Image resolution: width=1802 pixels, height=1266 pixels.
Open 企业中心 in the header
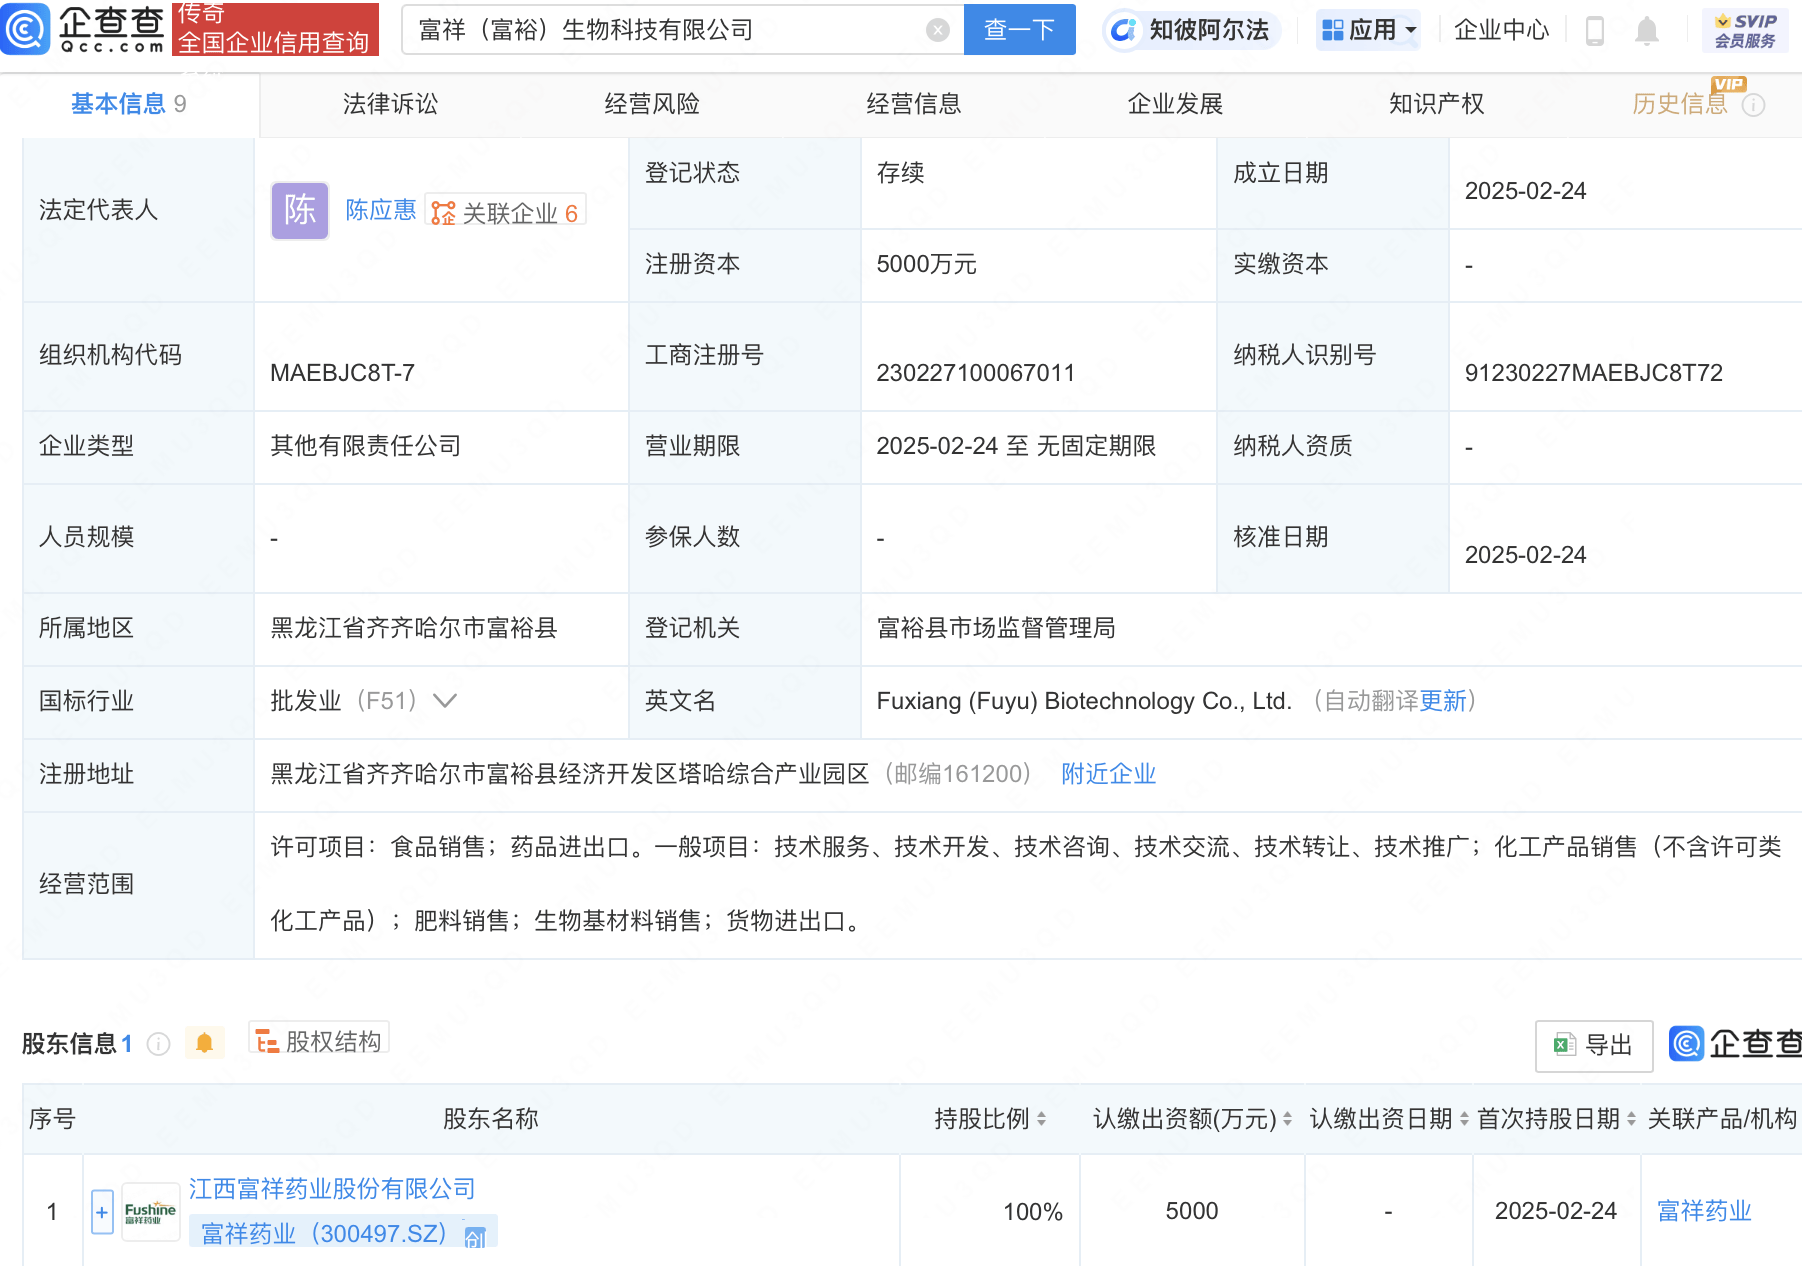click(1501, 30)
